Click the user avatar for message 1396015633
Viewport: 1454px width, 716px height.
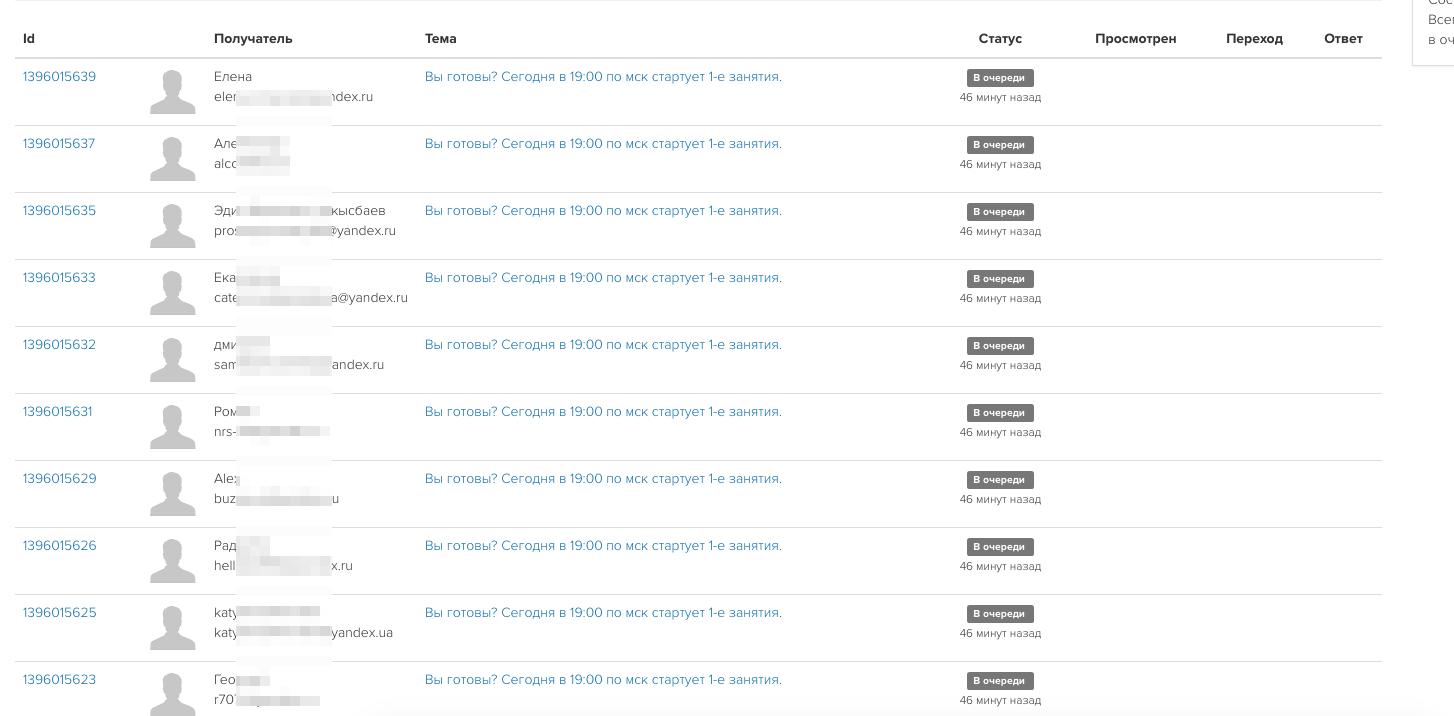pos(172,292)
